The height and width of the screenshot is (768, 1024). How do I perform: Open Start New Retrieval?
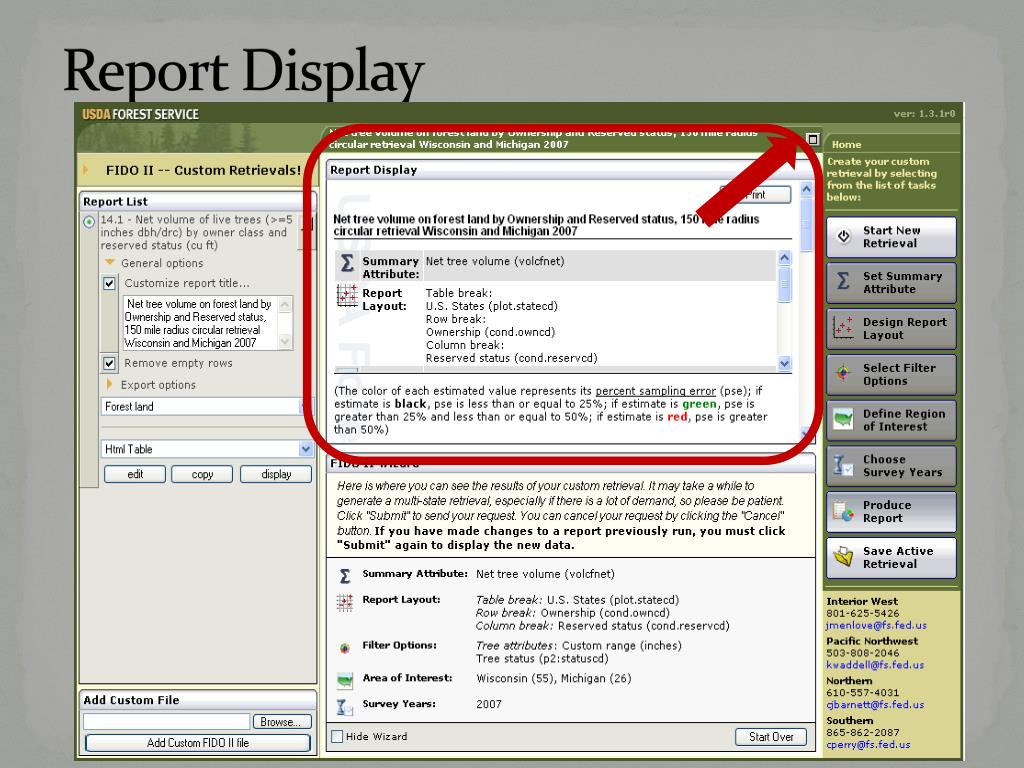(x=891, y=237)
